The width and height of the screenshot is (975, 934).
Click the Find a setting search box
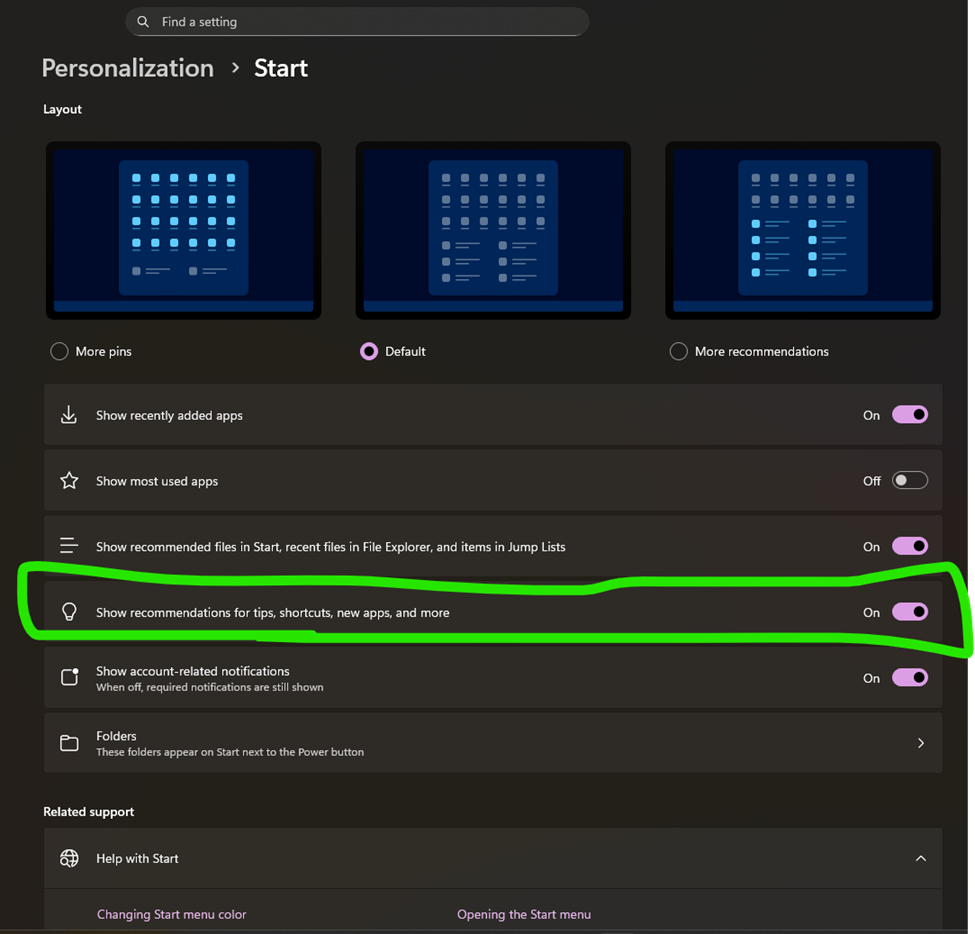358,22
